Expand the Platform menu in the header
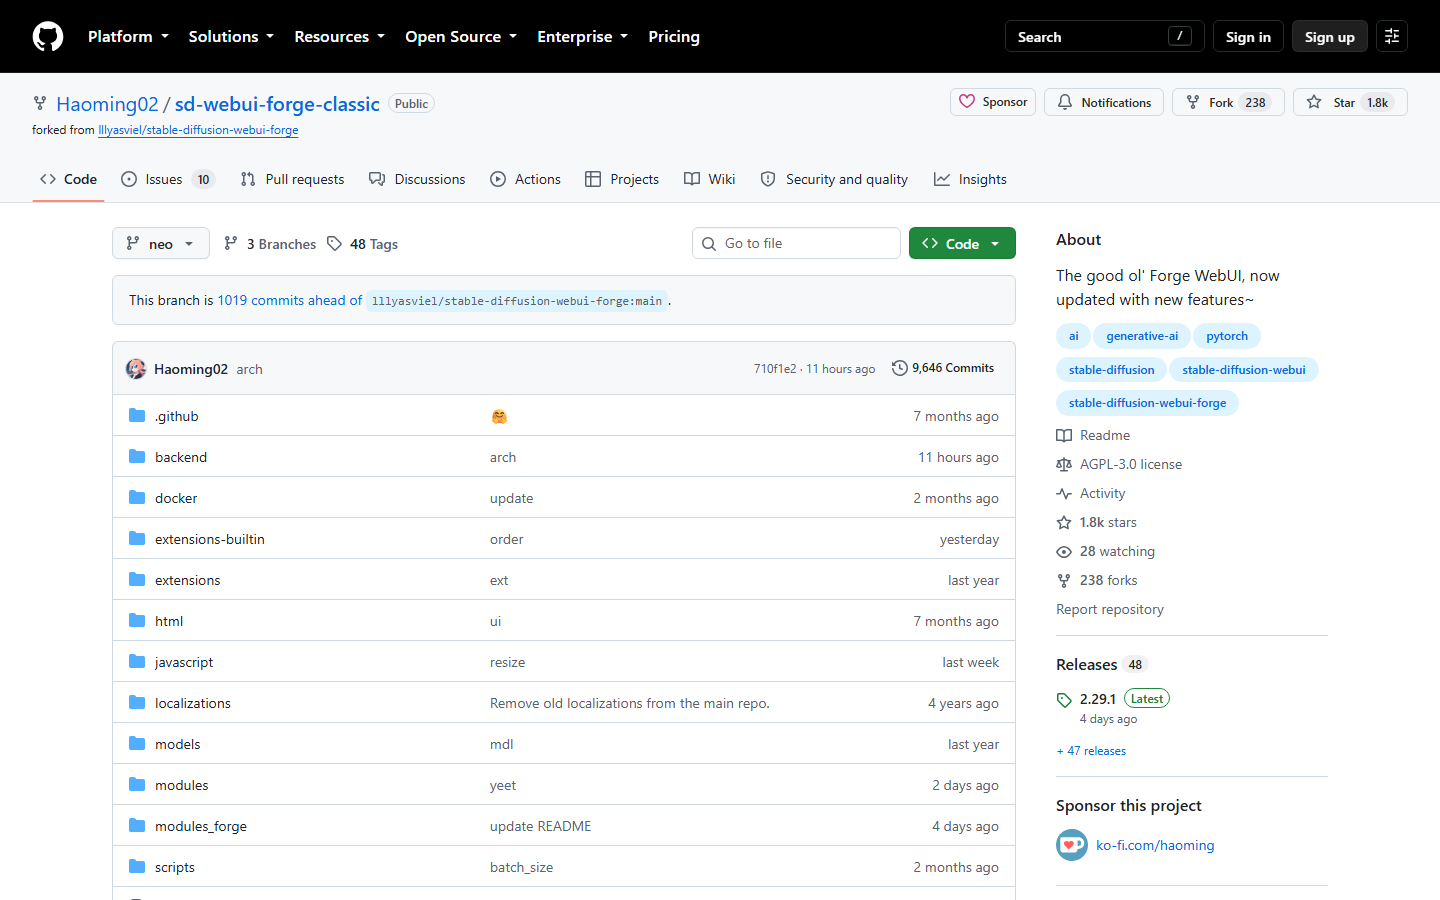Screen dimensions: 1440x900 pyautogui.click(x=128, y=36)
